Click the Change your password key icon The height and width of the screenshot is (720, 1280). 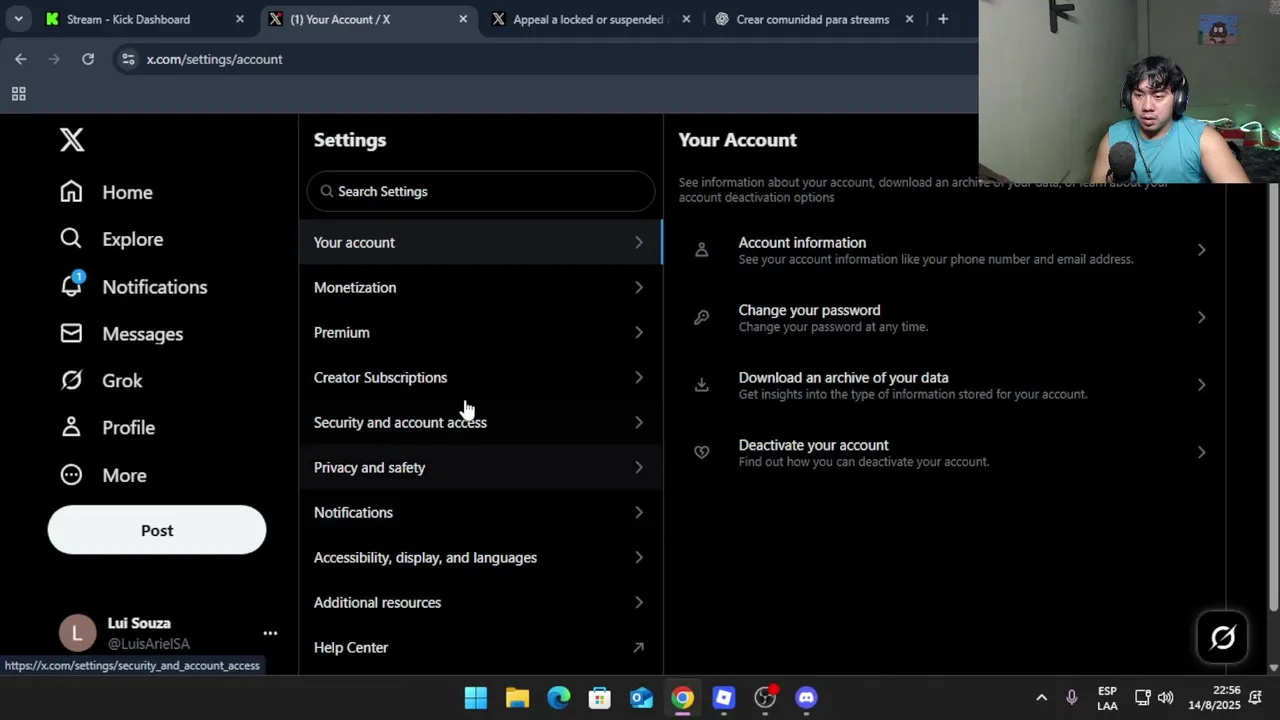pos(702,318)
